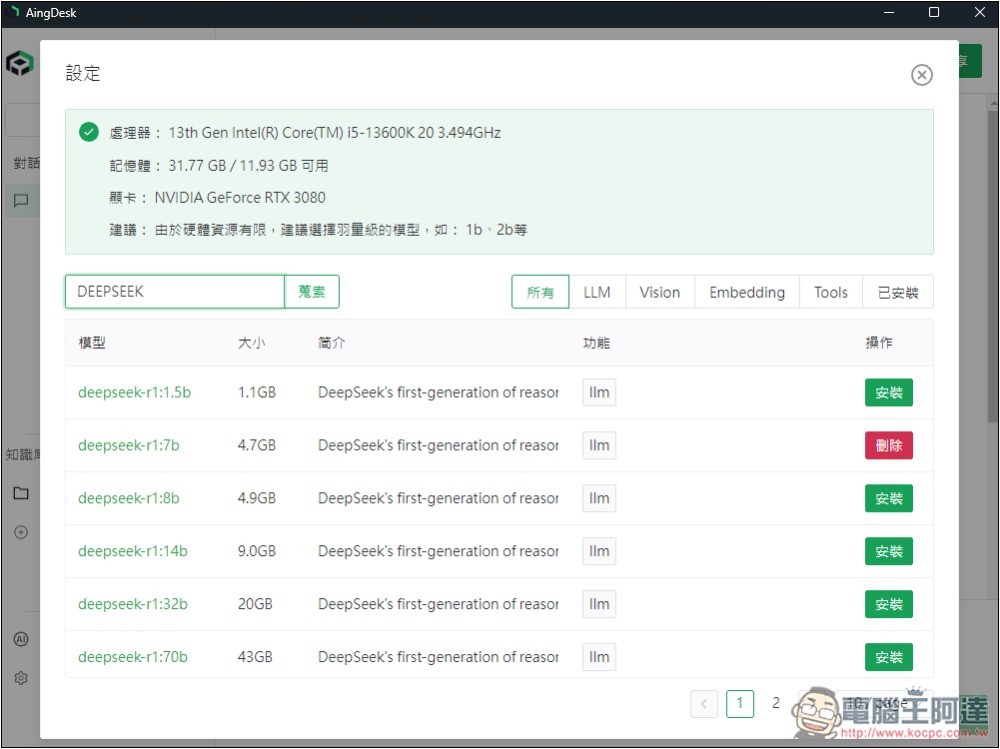Install the deepseek-r1:1.5b model
Viewport: 1000px width, 749px height.
tap(888, 393)
